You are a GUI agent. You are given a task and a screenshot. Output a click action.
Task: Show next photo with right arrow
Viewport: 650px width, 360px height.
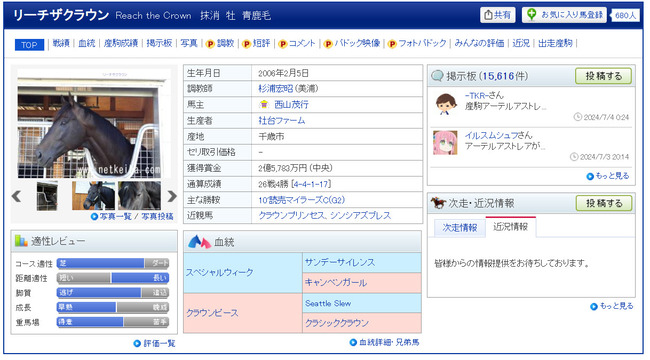172,196
